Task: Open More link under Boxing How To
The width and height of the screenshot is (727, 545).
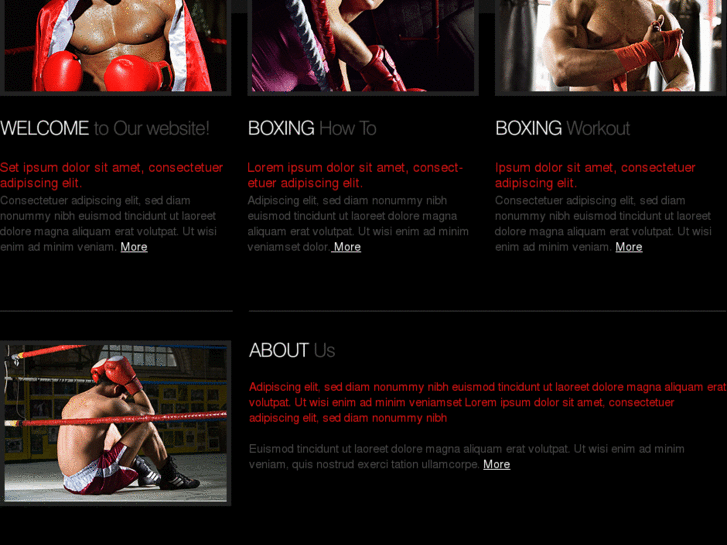Action: (x=346, y=247)
